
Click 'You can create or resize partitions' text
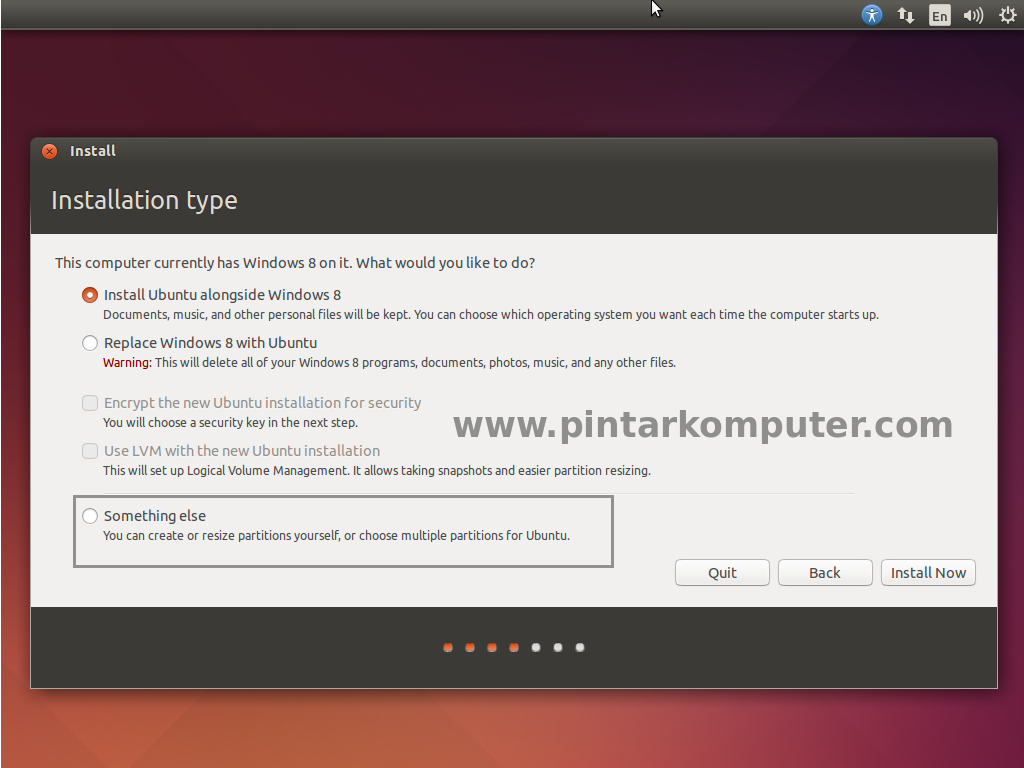[336, 536]
